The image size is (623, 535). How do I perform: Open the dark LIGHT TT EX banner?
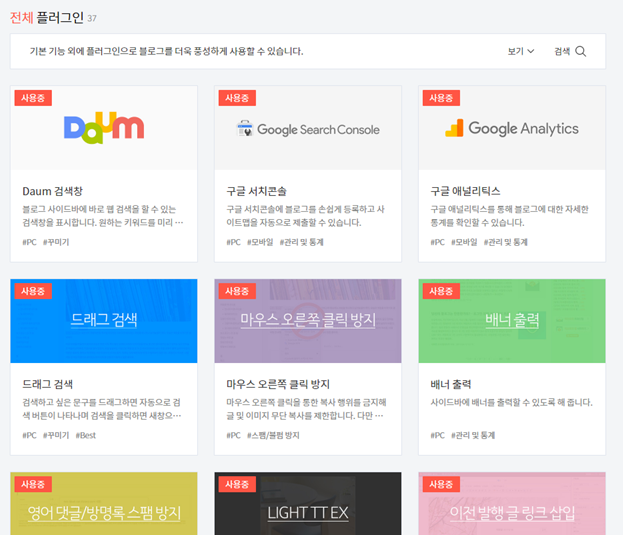tap(308, 504)
